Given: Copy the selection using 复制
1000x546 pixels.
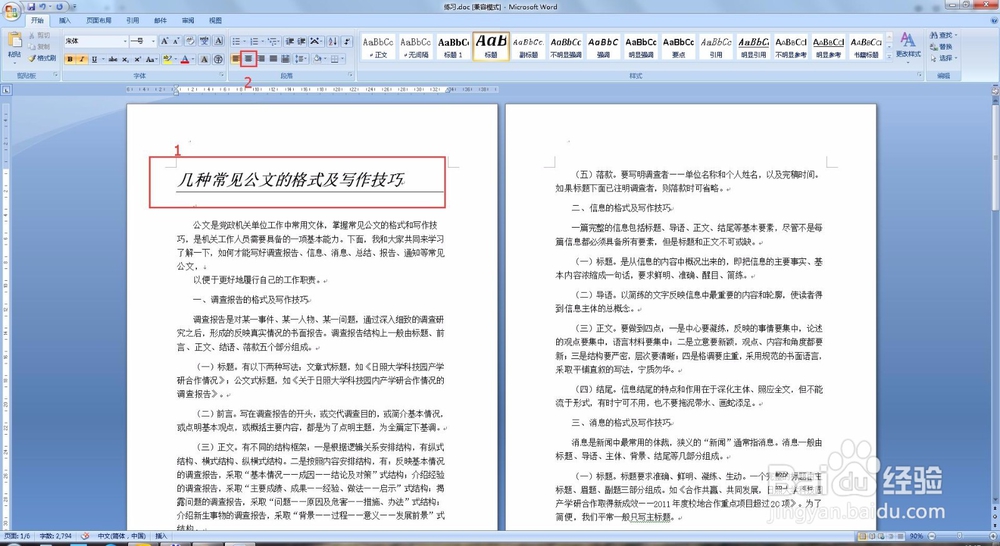Looking at the screenshot, I should point(40,47).
